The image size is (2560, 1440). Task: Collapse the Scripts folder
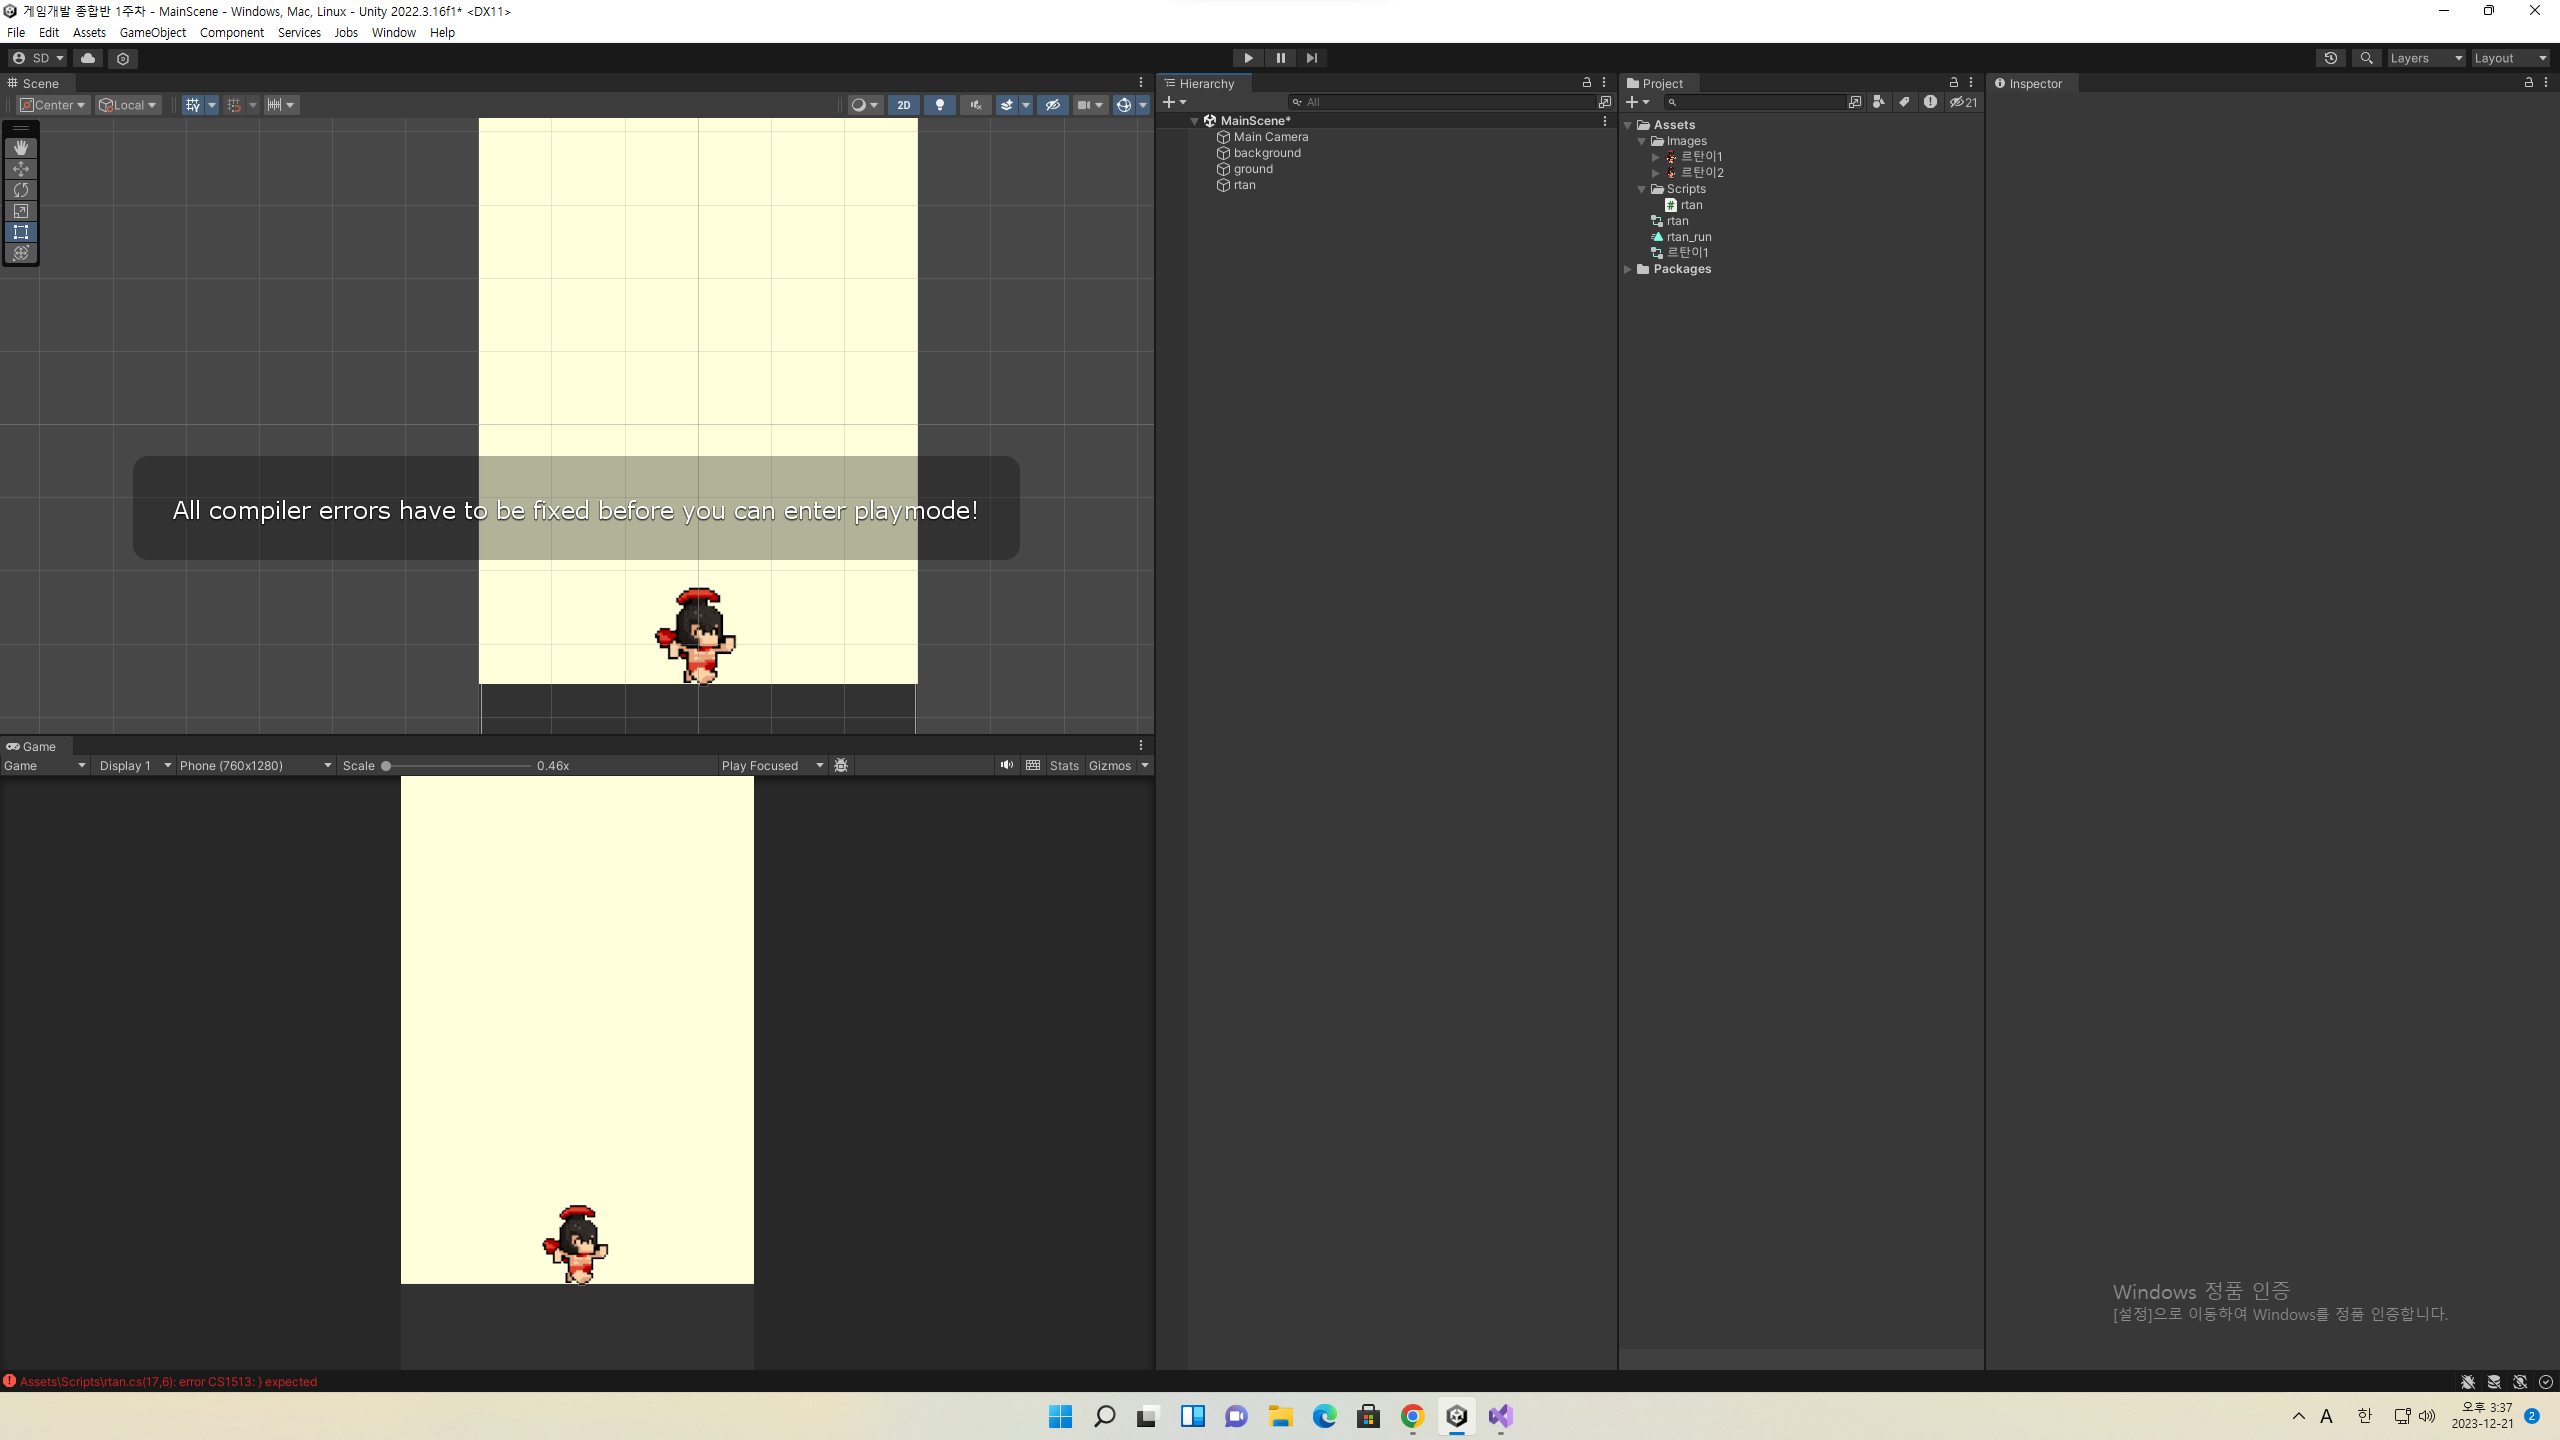click(x=1642, y=189)
